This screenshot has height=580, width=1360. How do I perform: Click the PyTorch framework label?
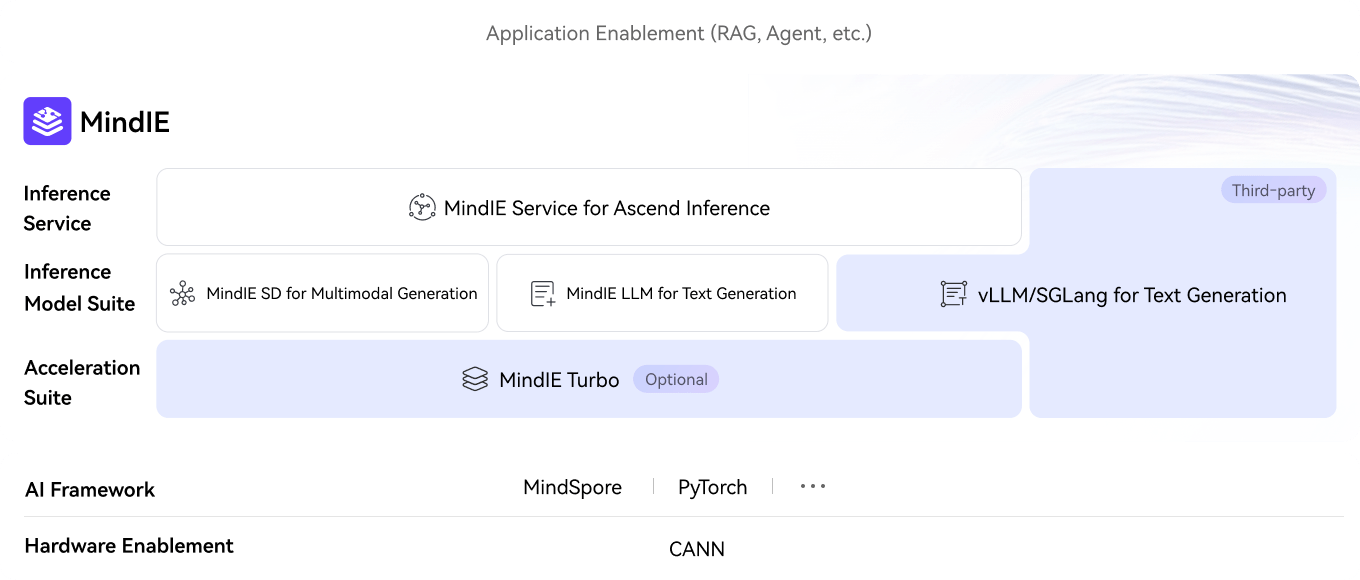pos(712,487)
